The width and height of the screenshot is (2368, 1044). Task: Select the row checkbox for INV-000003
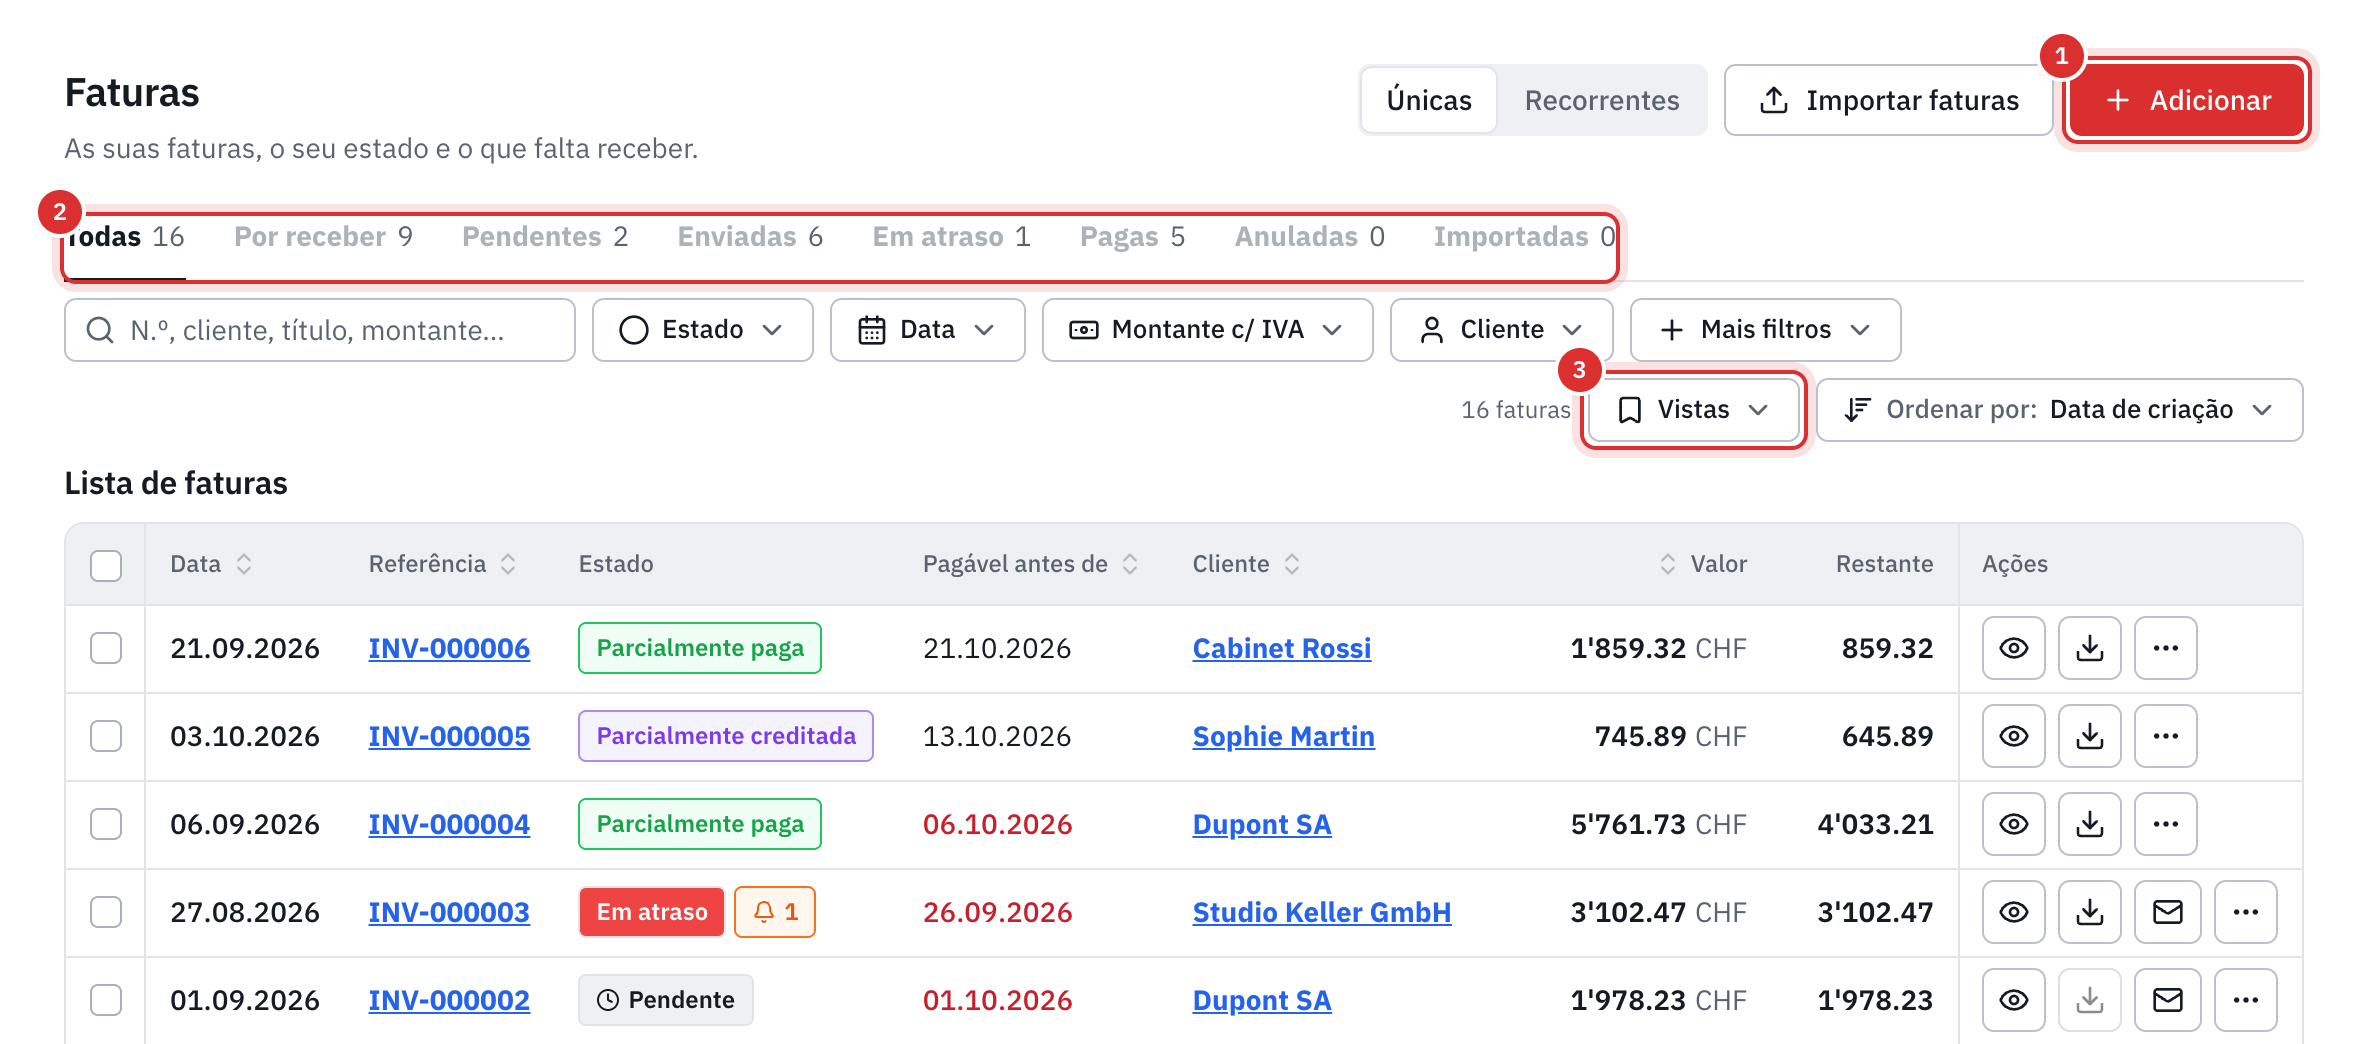tap(106, 912)
